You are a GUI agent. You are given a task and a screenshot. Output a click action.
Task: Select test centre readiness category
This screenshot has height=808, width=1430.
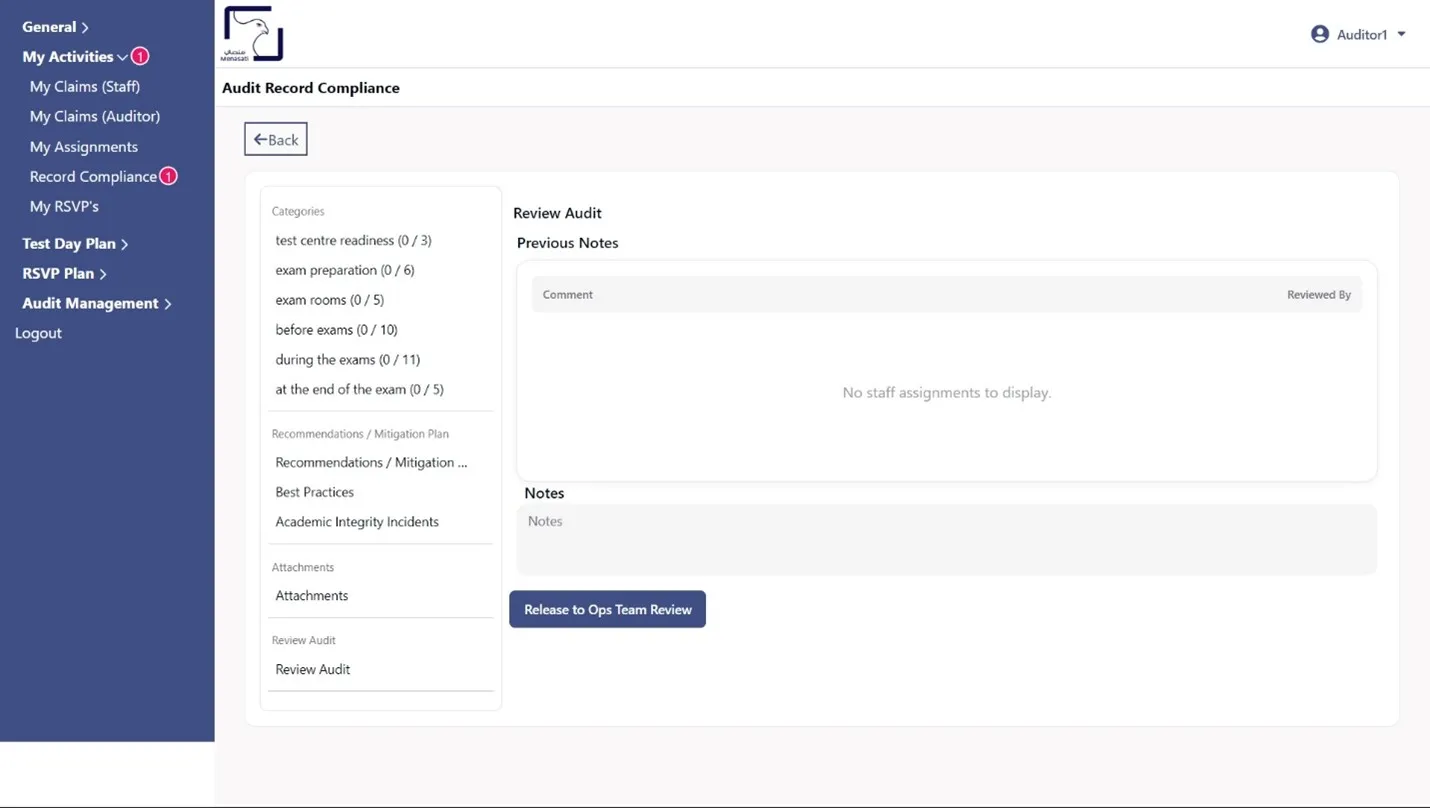[353, 241]
